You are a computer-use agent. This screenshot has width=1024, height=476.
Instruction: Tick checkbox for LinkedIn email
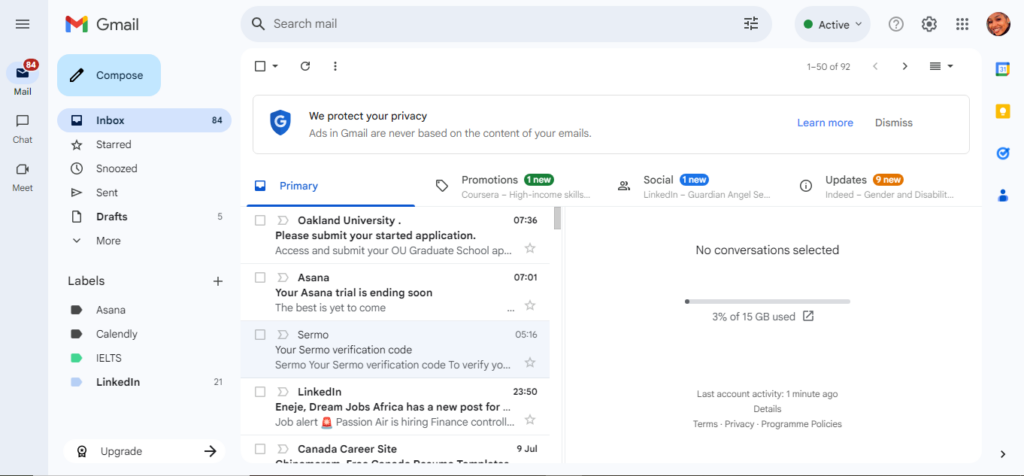click(260, 392)
